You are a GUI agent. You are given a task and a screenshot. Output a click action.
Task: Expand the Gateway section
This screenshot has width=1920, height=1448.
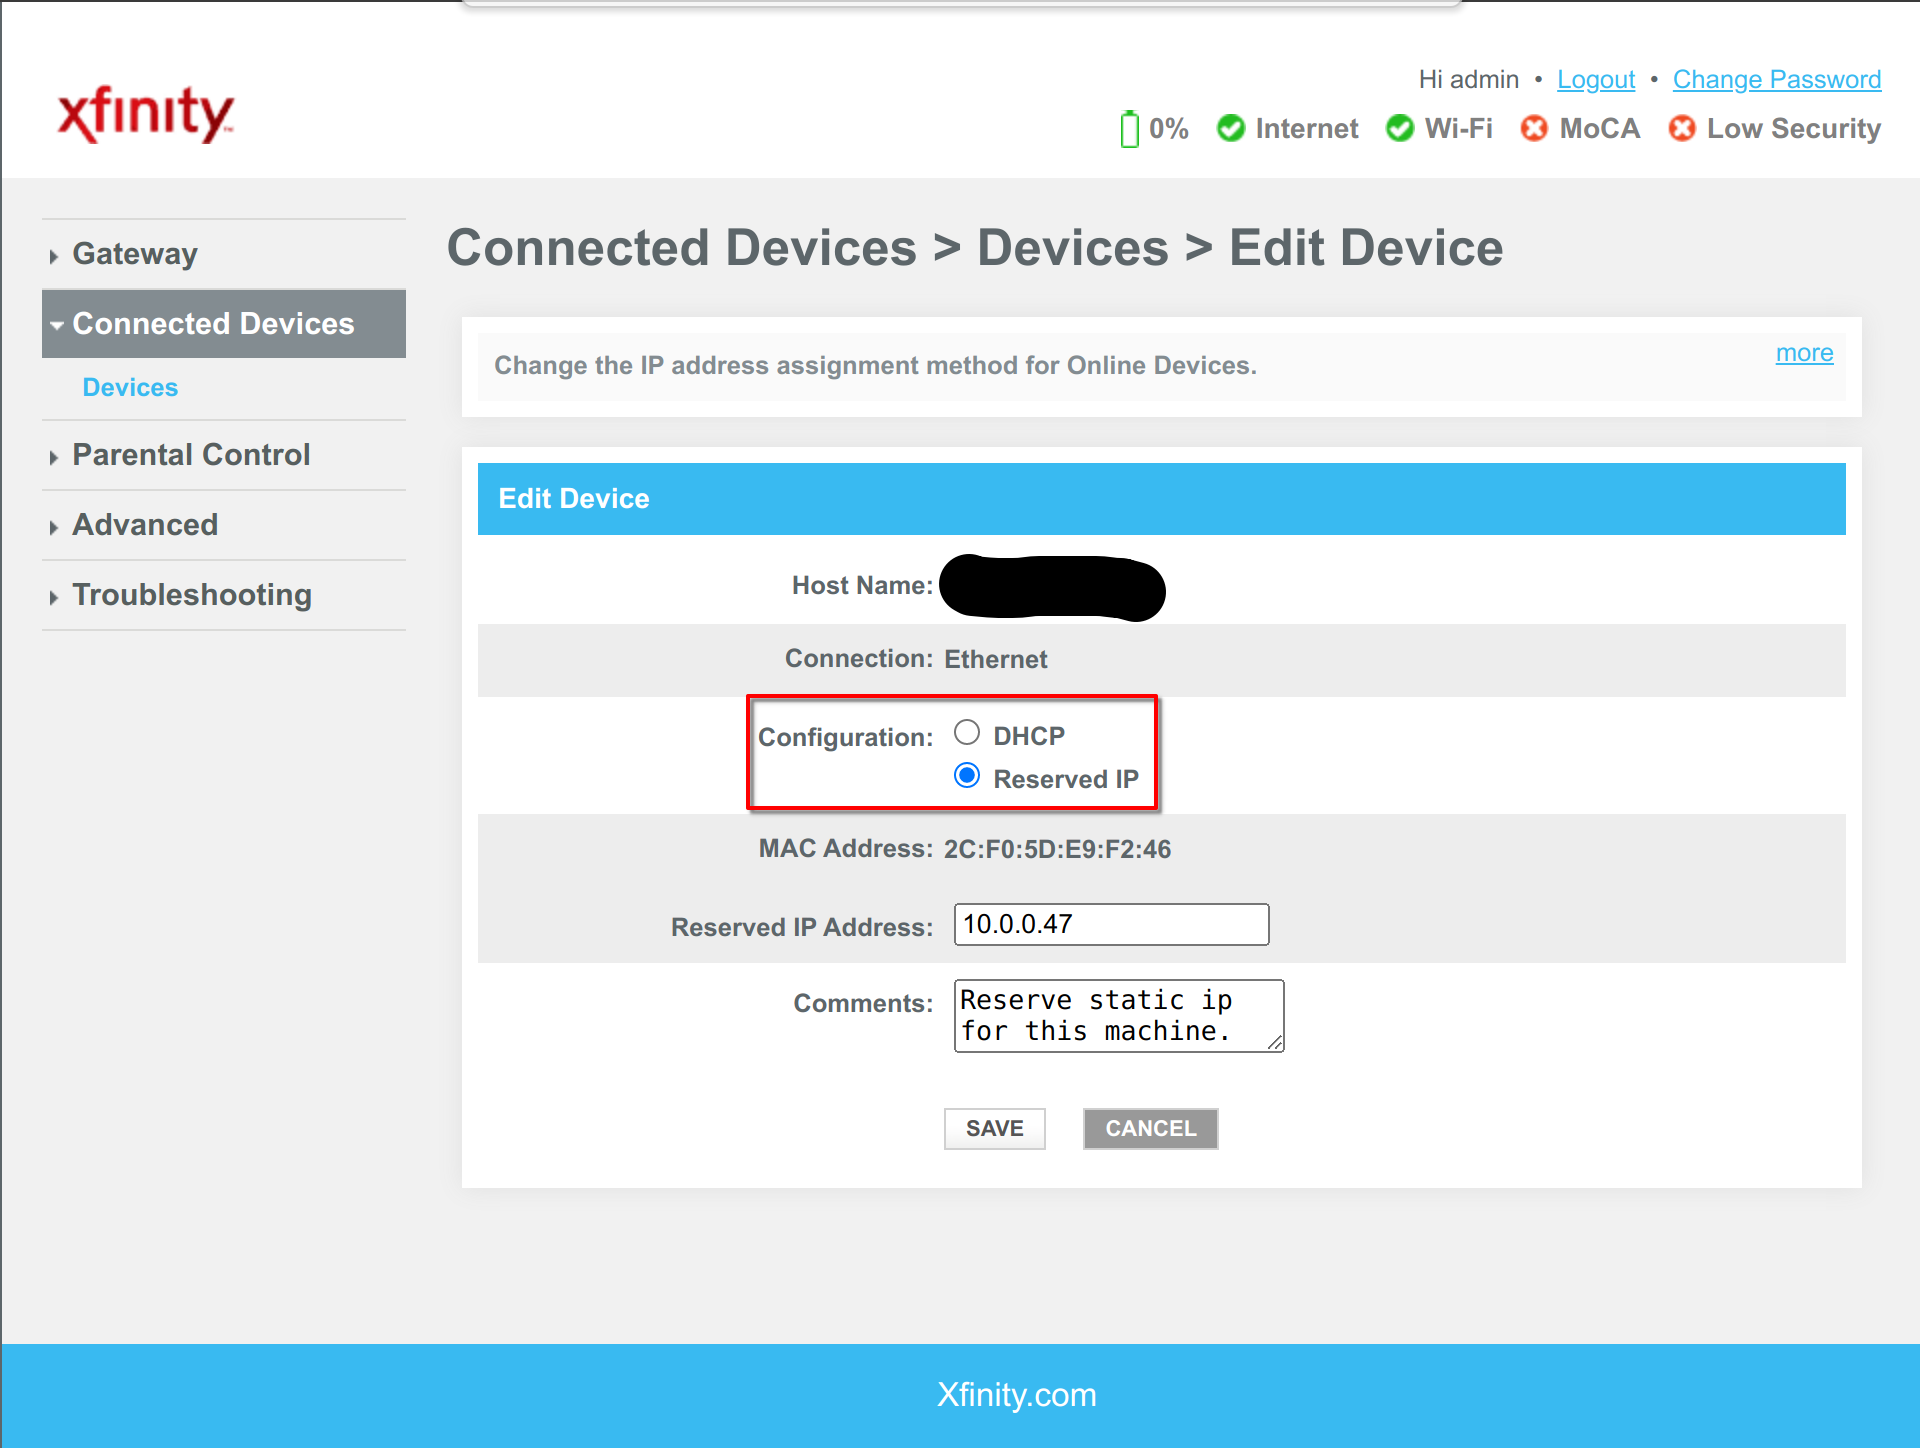point(134,253)
